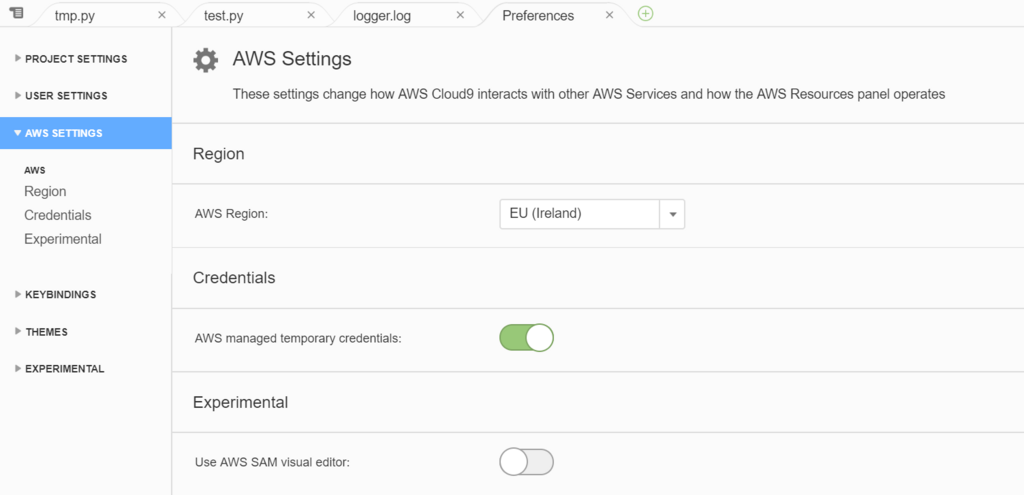Click the Credentials section heading

pyautogui.click(x=234, y=278)
